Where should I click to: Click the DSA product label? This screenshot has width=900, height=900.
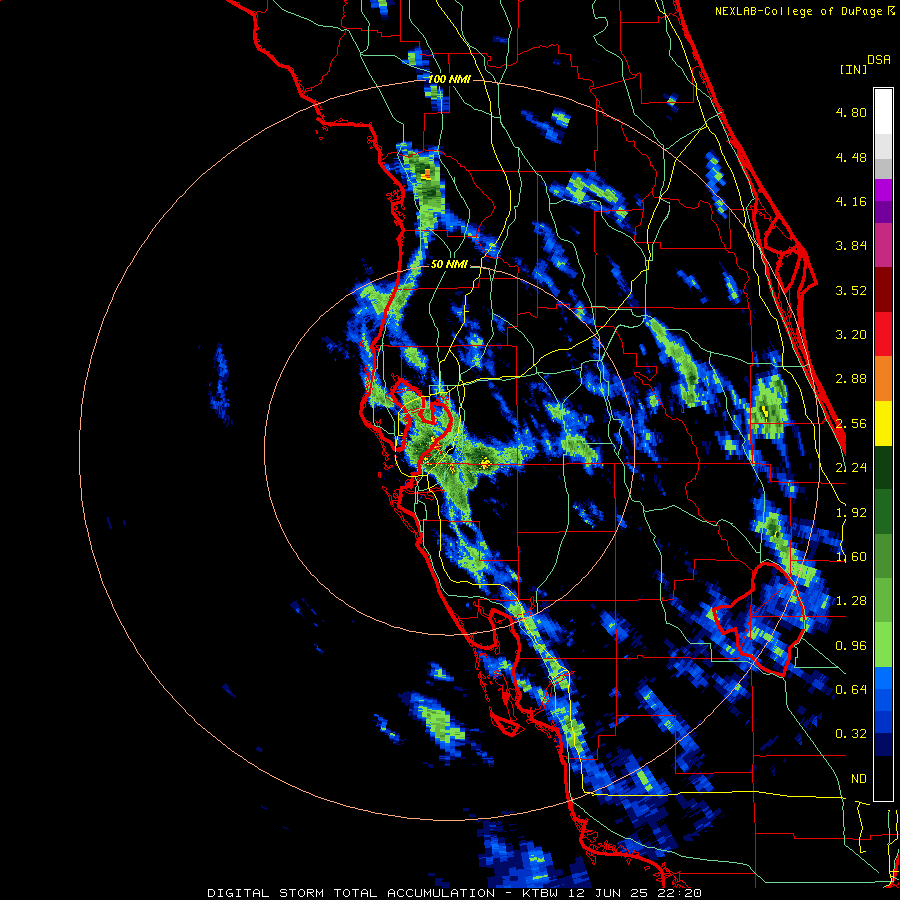coord(879,60)
